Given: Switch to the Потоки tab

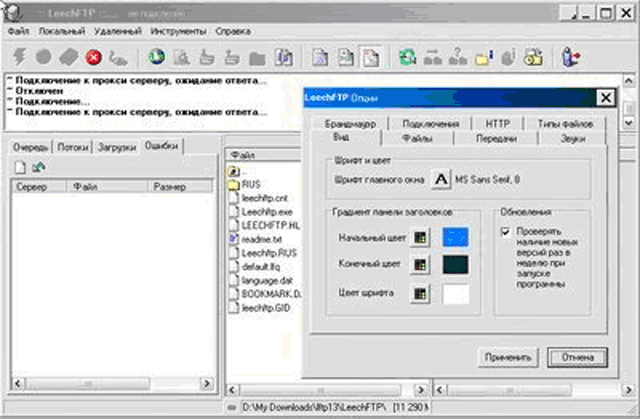Looking at the screenshot, I should click(73, 147).
